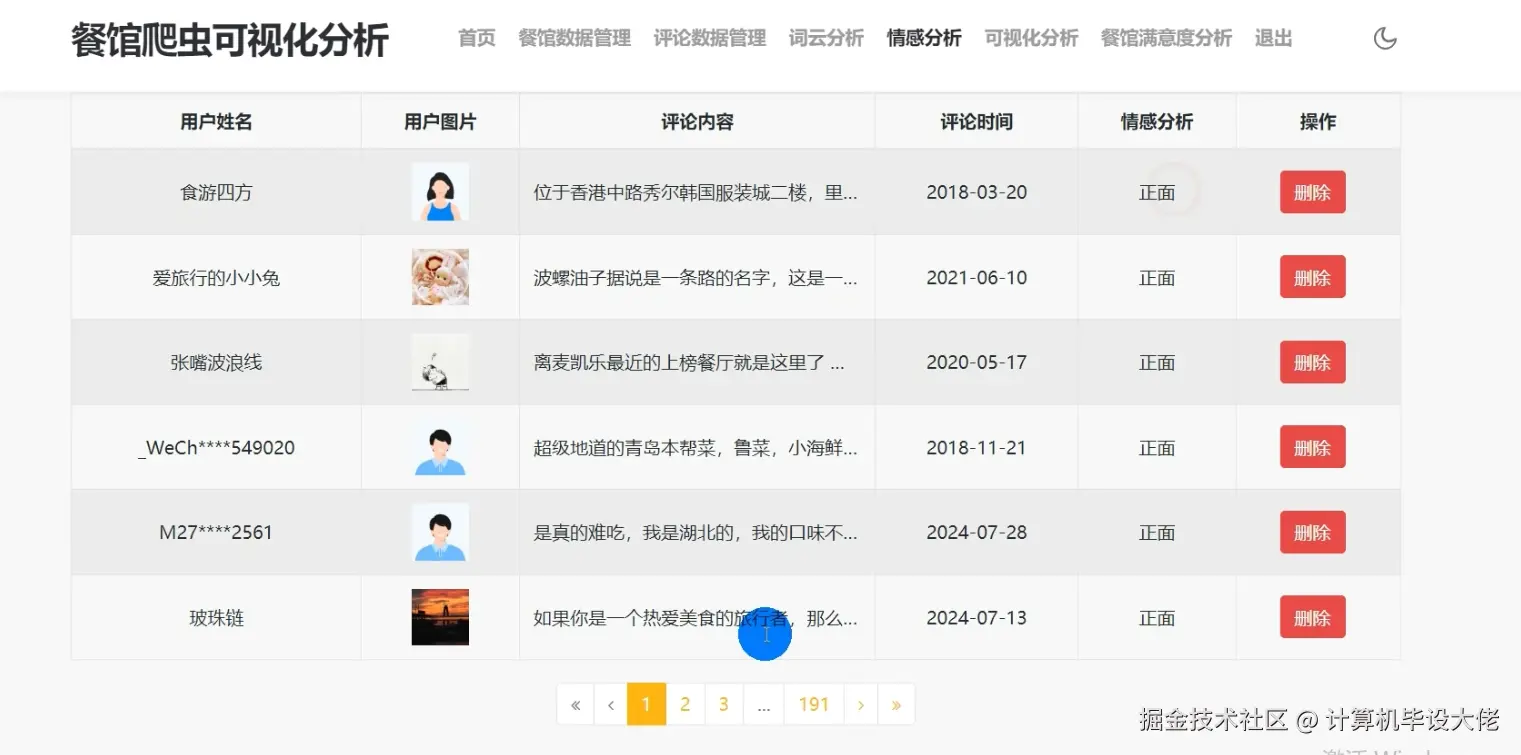
Task: Jump to first page using the double-left arrow
Action: pos(575,703)
